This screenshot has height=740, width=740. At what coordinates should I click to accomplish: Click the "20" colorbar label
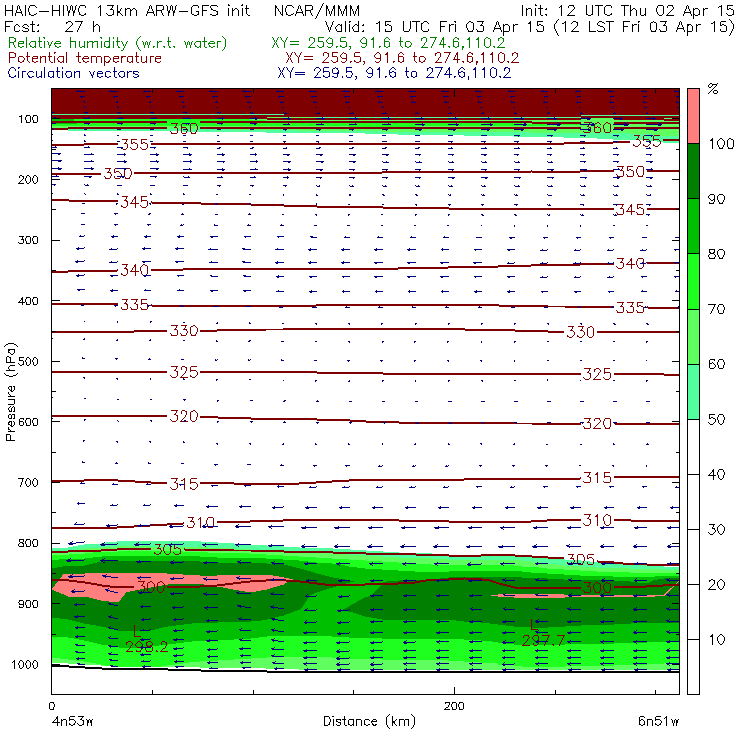pyautogui.click(x=716, y=585)
